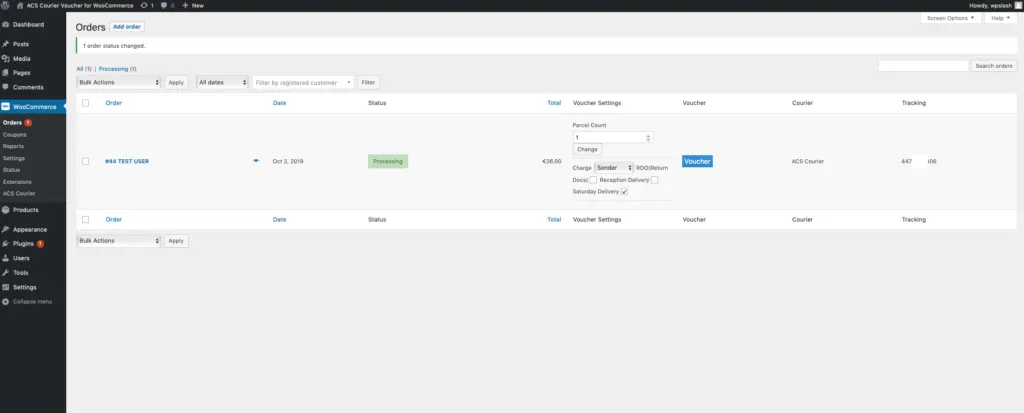Open the All dates dropdown
This screenshot has height=413, width=1024.
point(222,82)
